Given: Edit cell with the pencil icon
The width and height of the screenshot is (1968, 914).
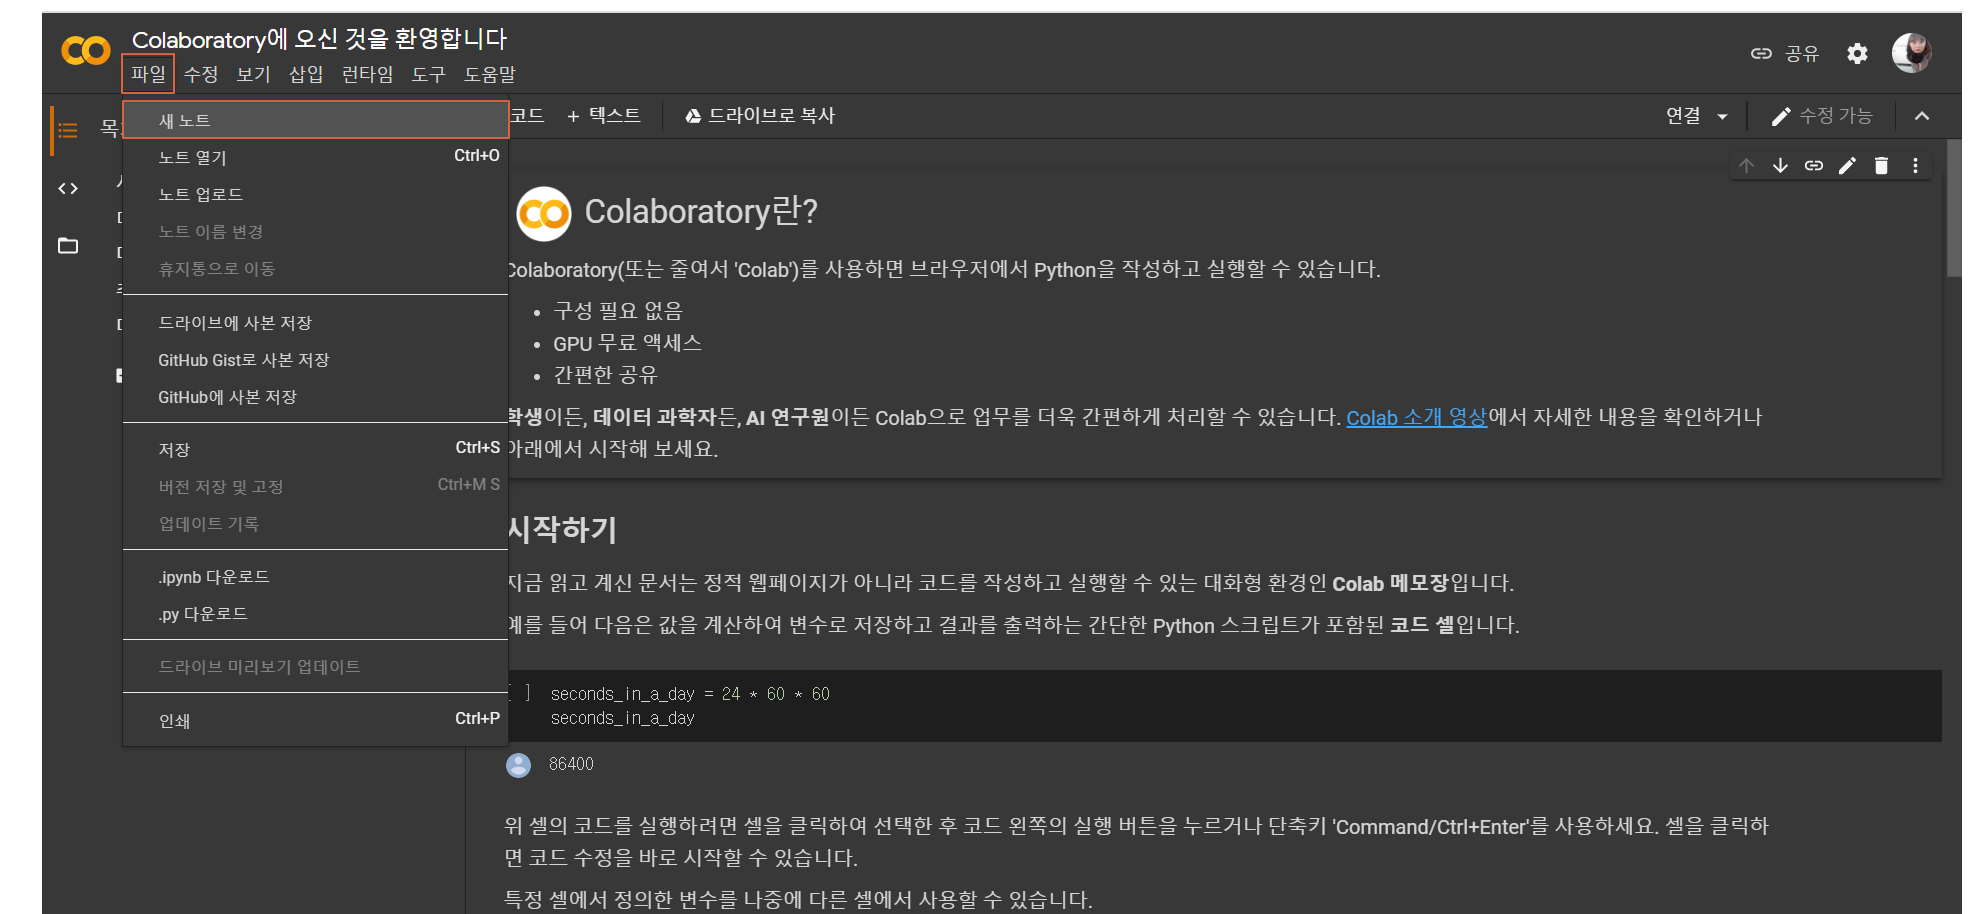Looking at the screenshot, I should coord(1848,166).
